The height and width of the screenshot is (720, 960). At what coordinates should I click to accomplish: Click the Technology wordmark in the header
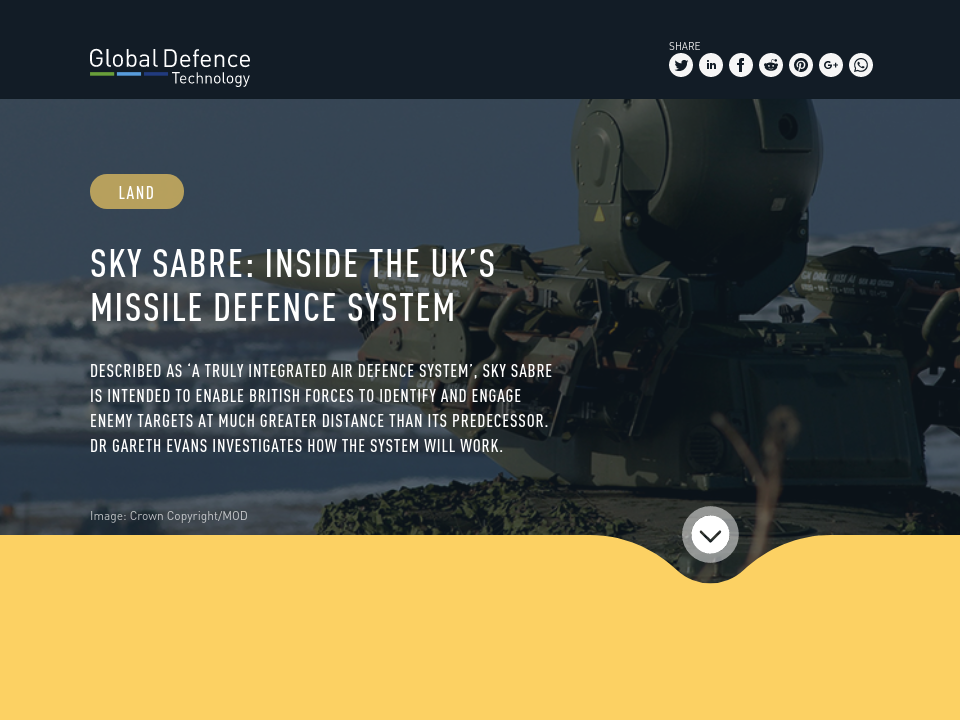coord(211,78)
